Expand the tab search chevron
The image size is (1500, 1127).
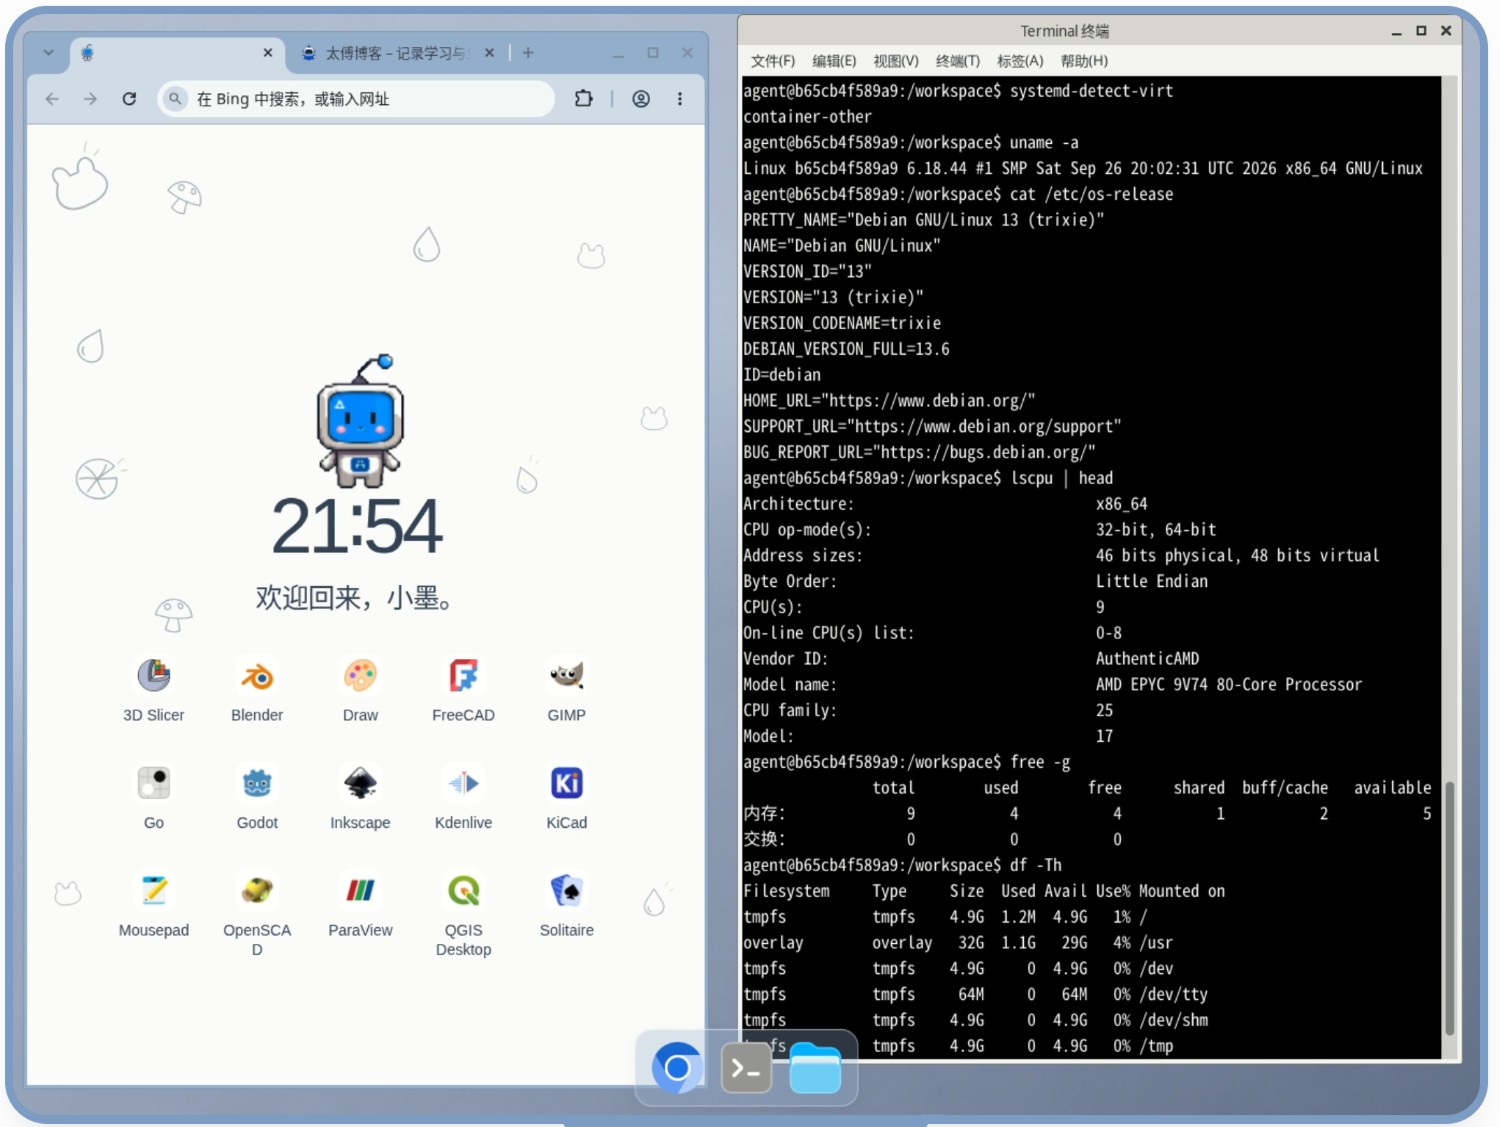pos(48,53)
